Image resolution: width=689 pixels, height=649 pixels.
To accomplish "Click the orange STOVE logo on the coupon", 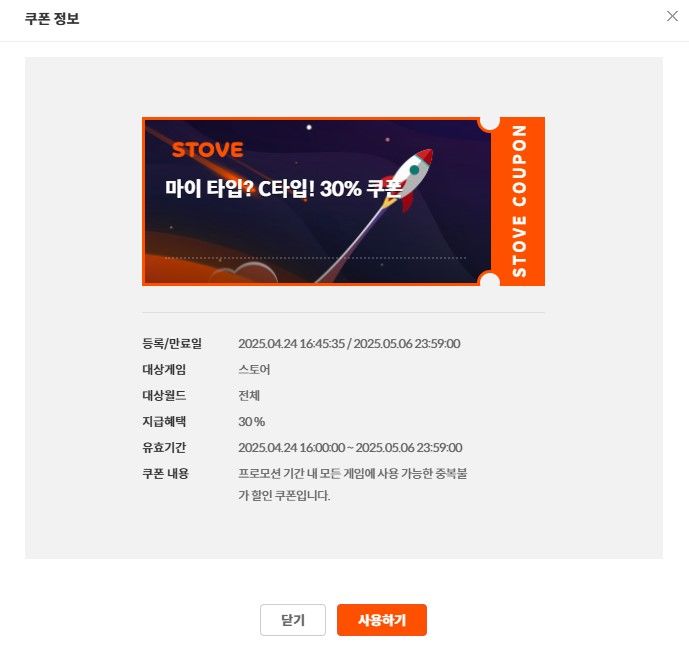I will click(x=207, y=150).
